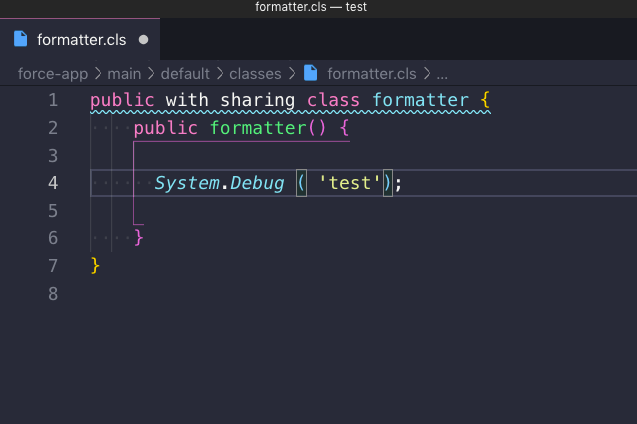Image resolution: width=637 pixels, height=424 pixels.
Task: Click line number 4 in gutter
Action: [x=53, y=183]
